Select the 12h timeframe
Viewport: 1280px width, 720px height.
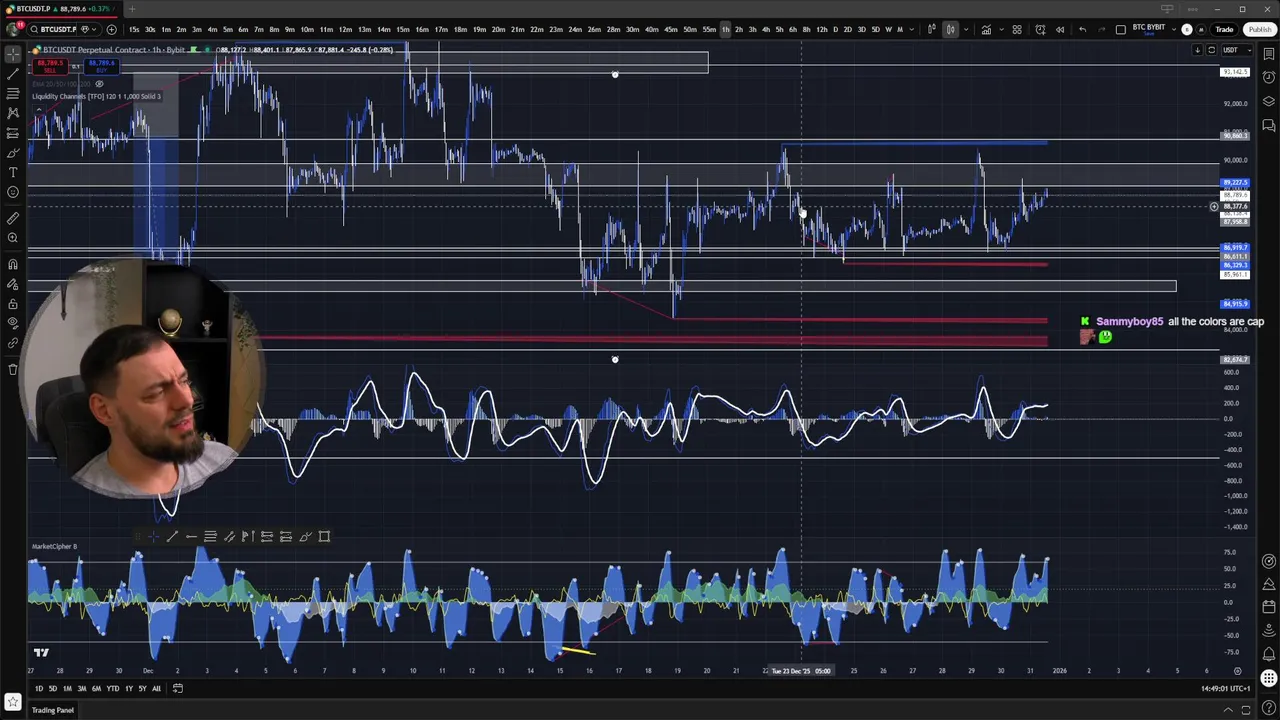click(x=822, y=29)
